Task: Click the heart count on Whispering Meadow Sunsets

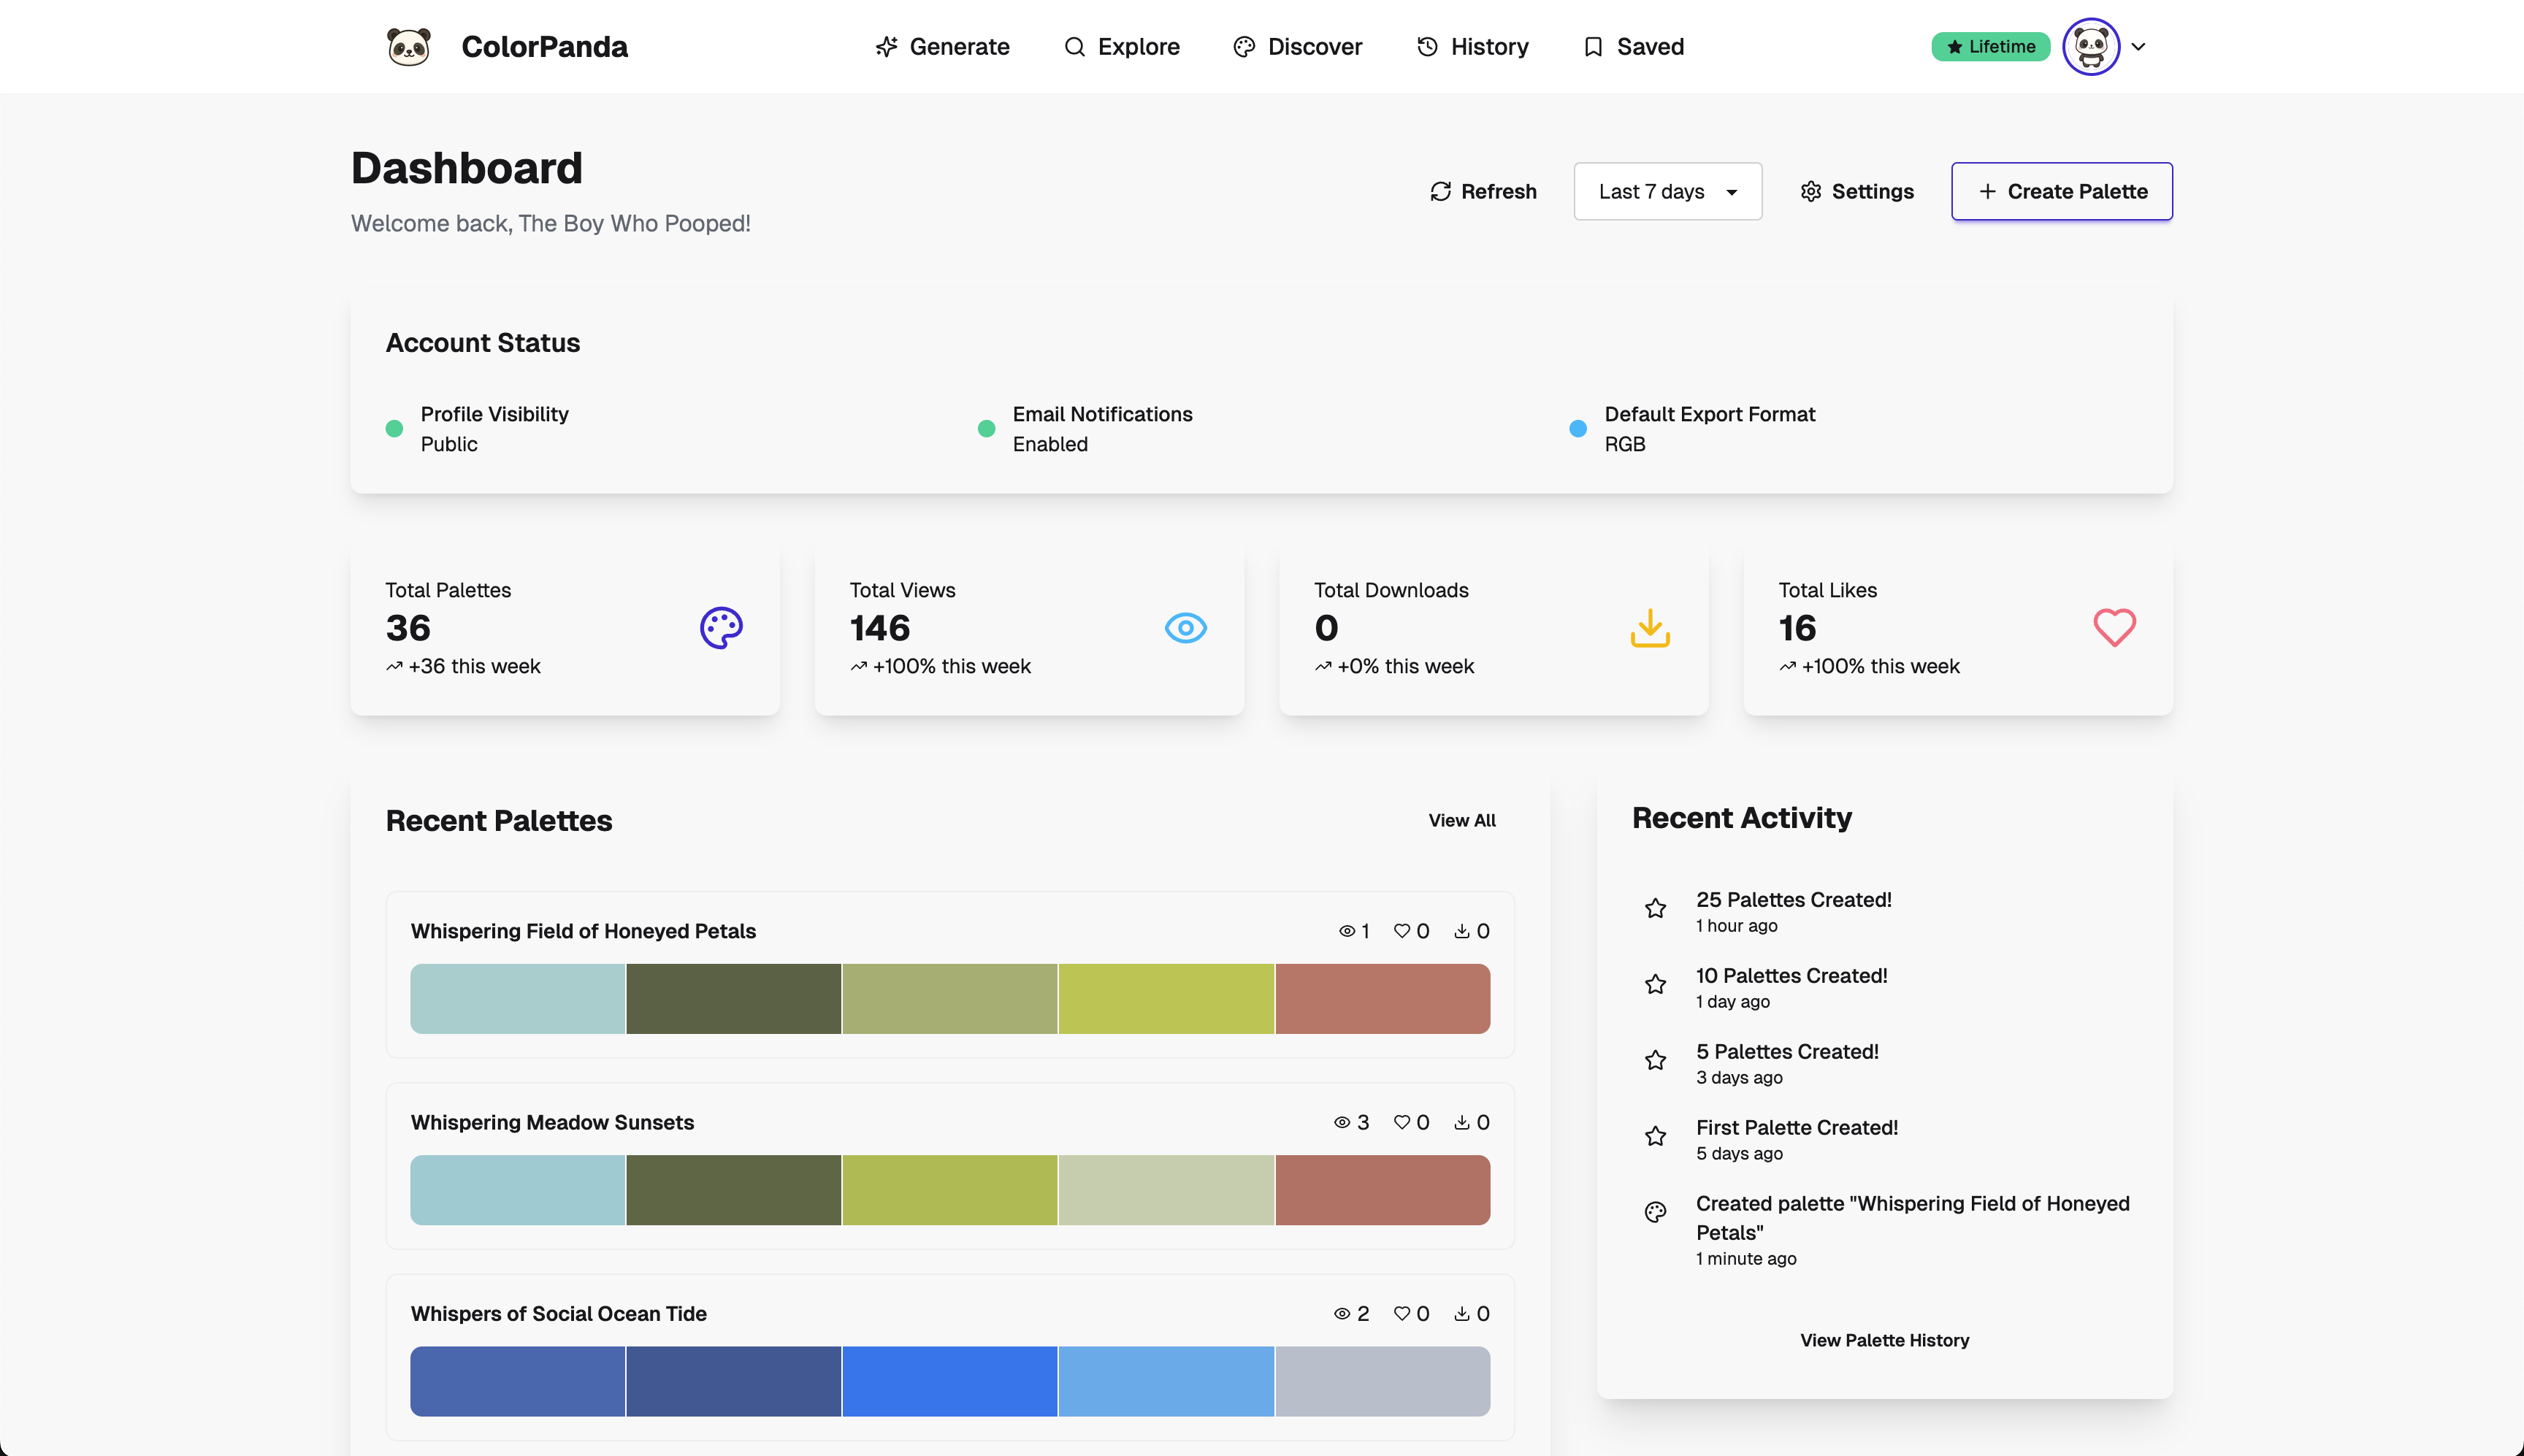Action: click(1411, 1123)
